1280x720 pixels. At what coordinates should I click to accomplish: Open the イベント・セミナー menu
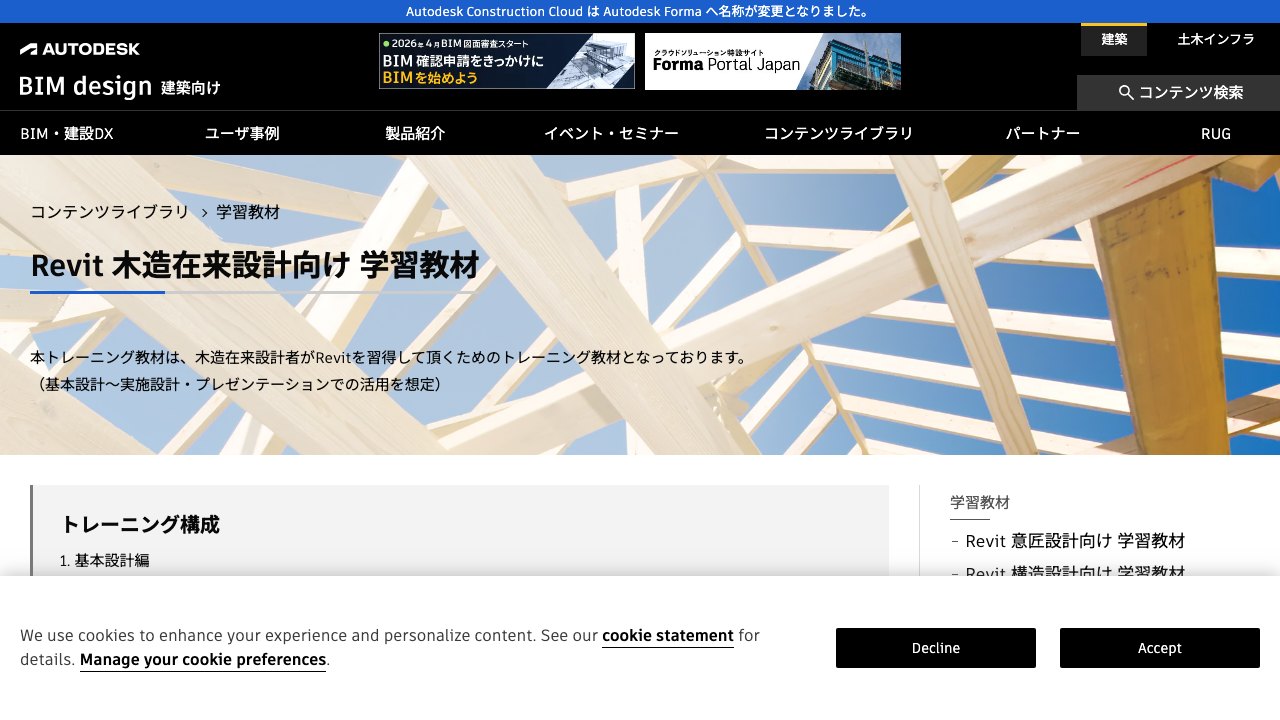(x=611, y=133)
